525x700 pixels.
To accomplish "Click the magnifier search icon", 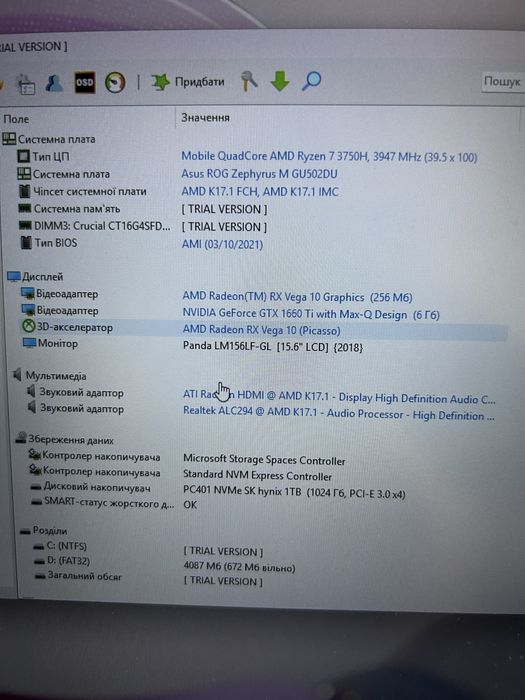I will 312,81.
